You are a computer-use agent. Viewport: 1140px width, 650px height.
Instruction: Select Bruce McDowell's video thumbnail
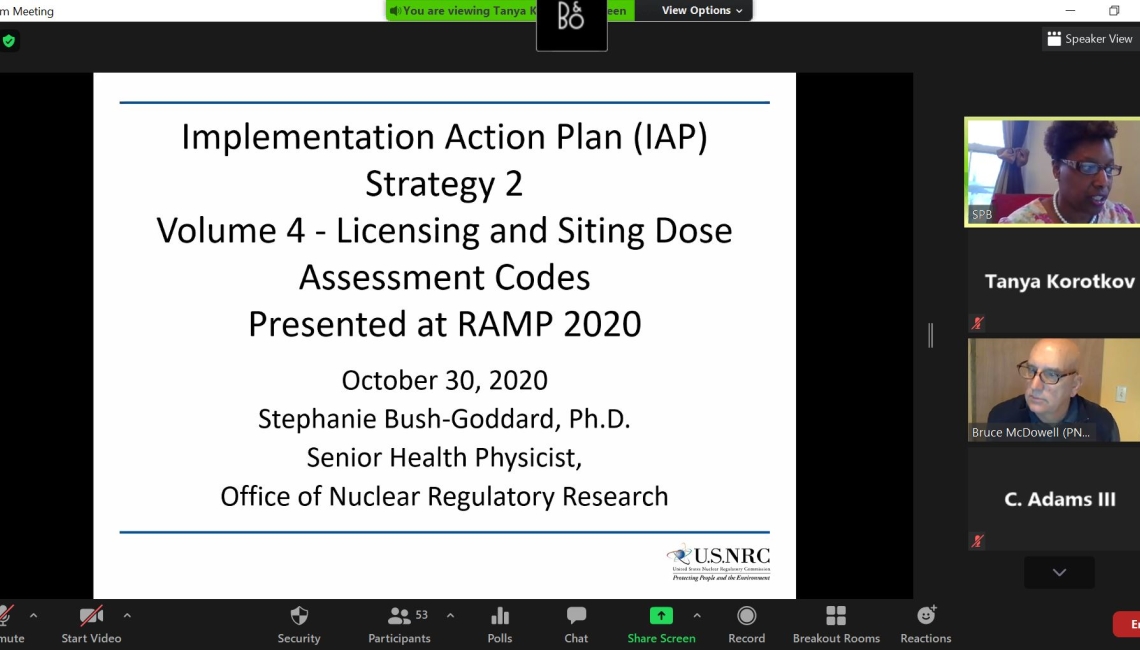point(1053,389)
